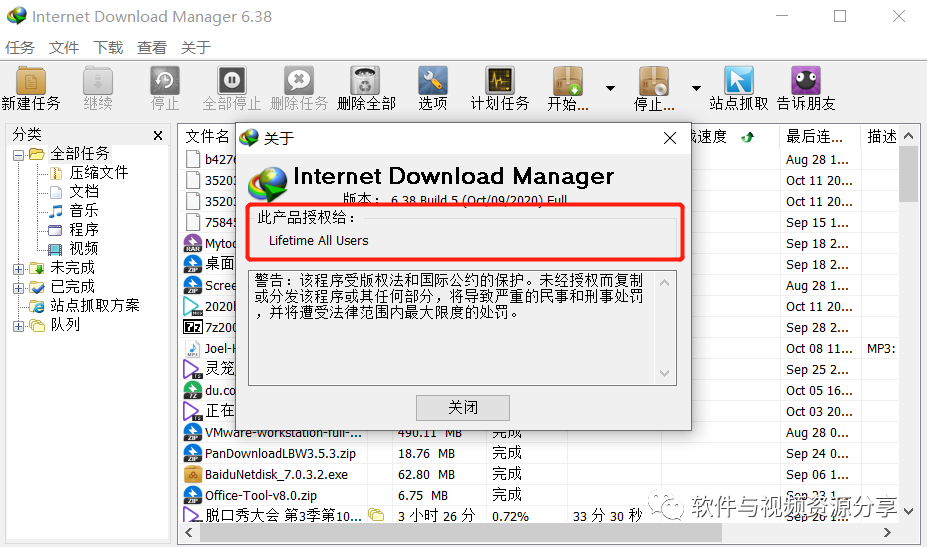Open dropdown arrow next to 停止 queue button
This screenshot has height=547, width=927.
point(696,88)
